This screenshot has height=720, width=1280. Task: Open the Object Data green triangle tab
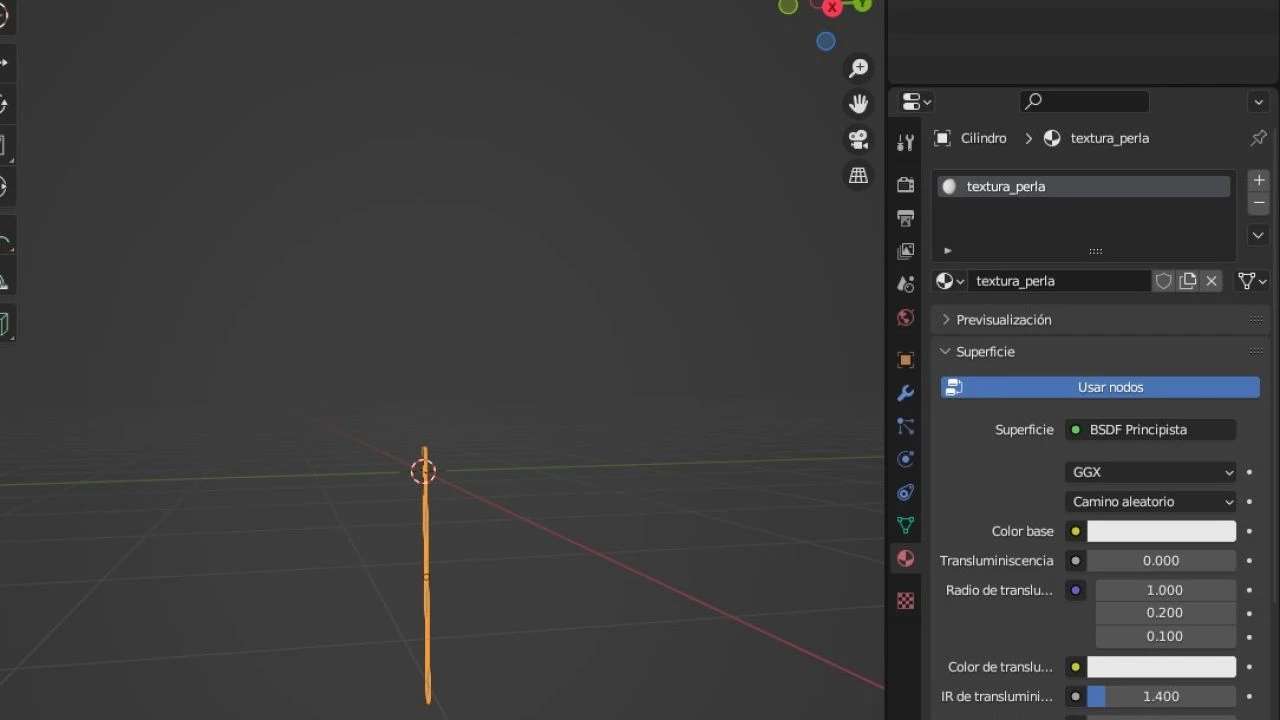point(905,525)
